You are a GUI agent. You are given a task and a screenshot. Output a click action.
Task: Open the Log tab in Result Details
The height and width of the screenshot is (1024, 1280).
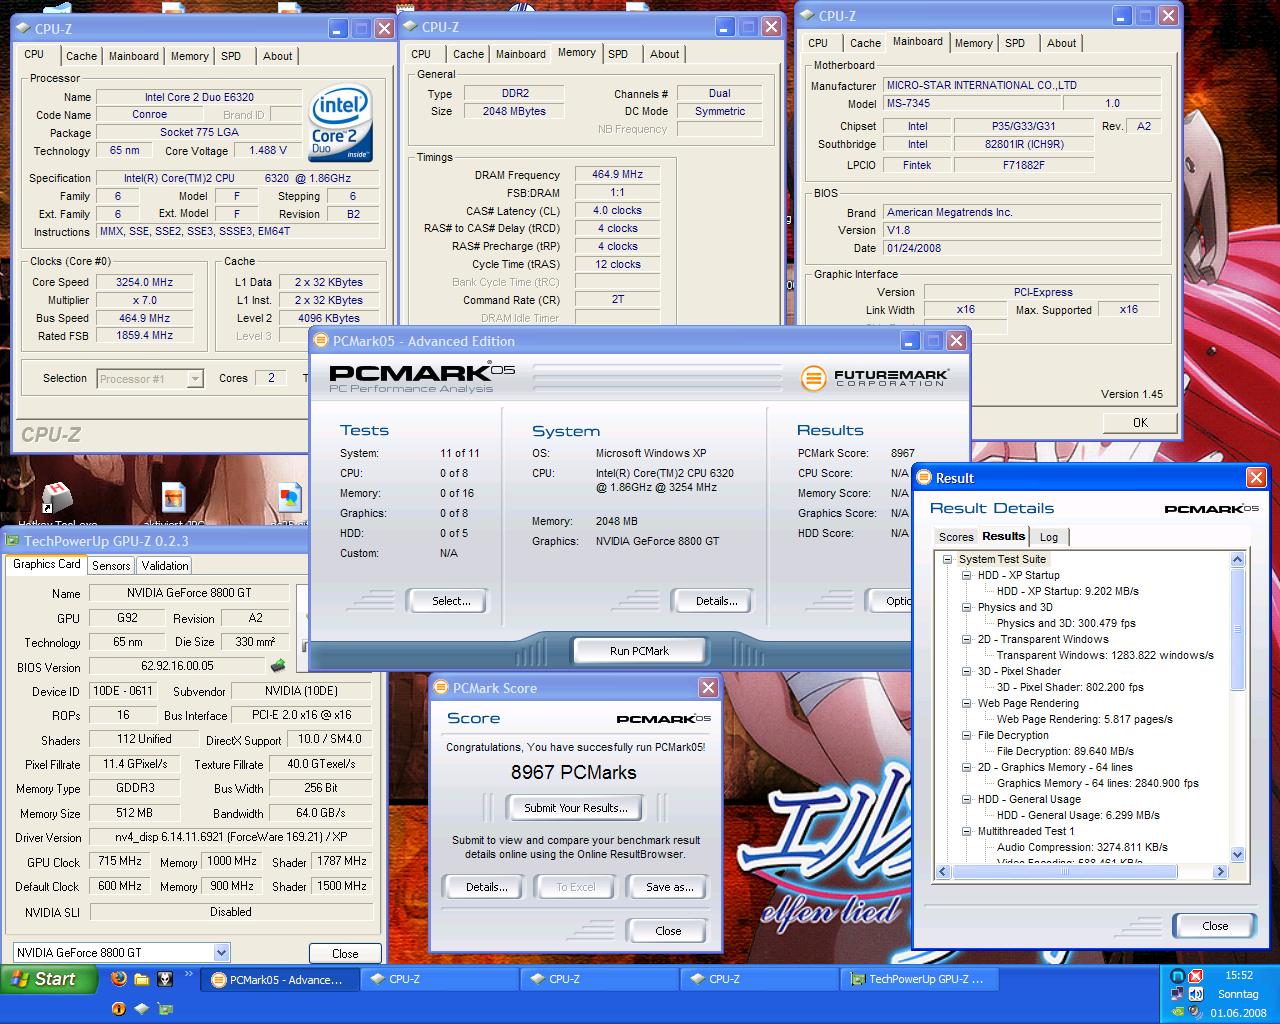coord(1048,537)
